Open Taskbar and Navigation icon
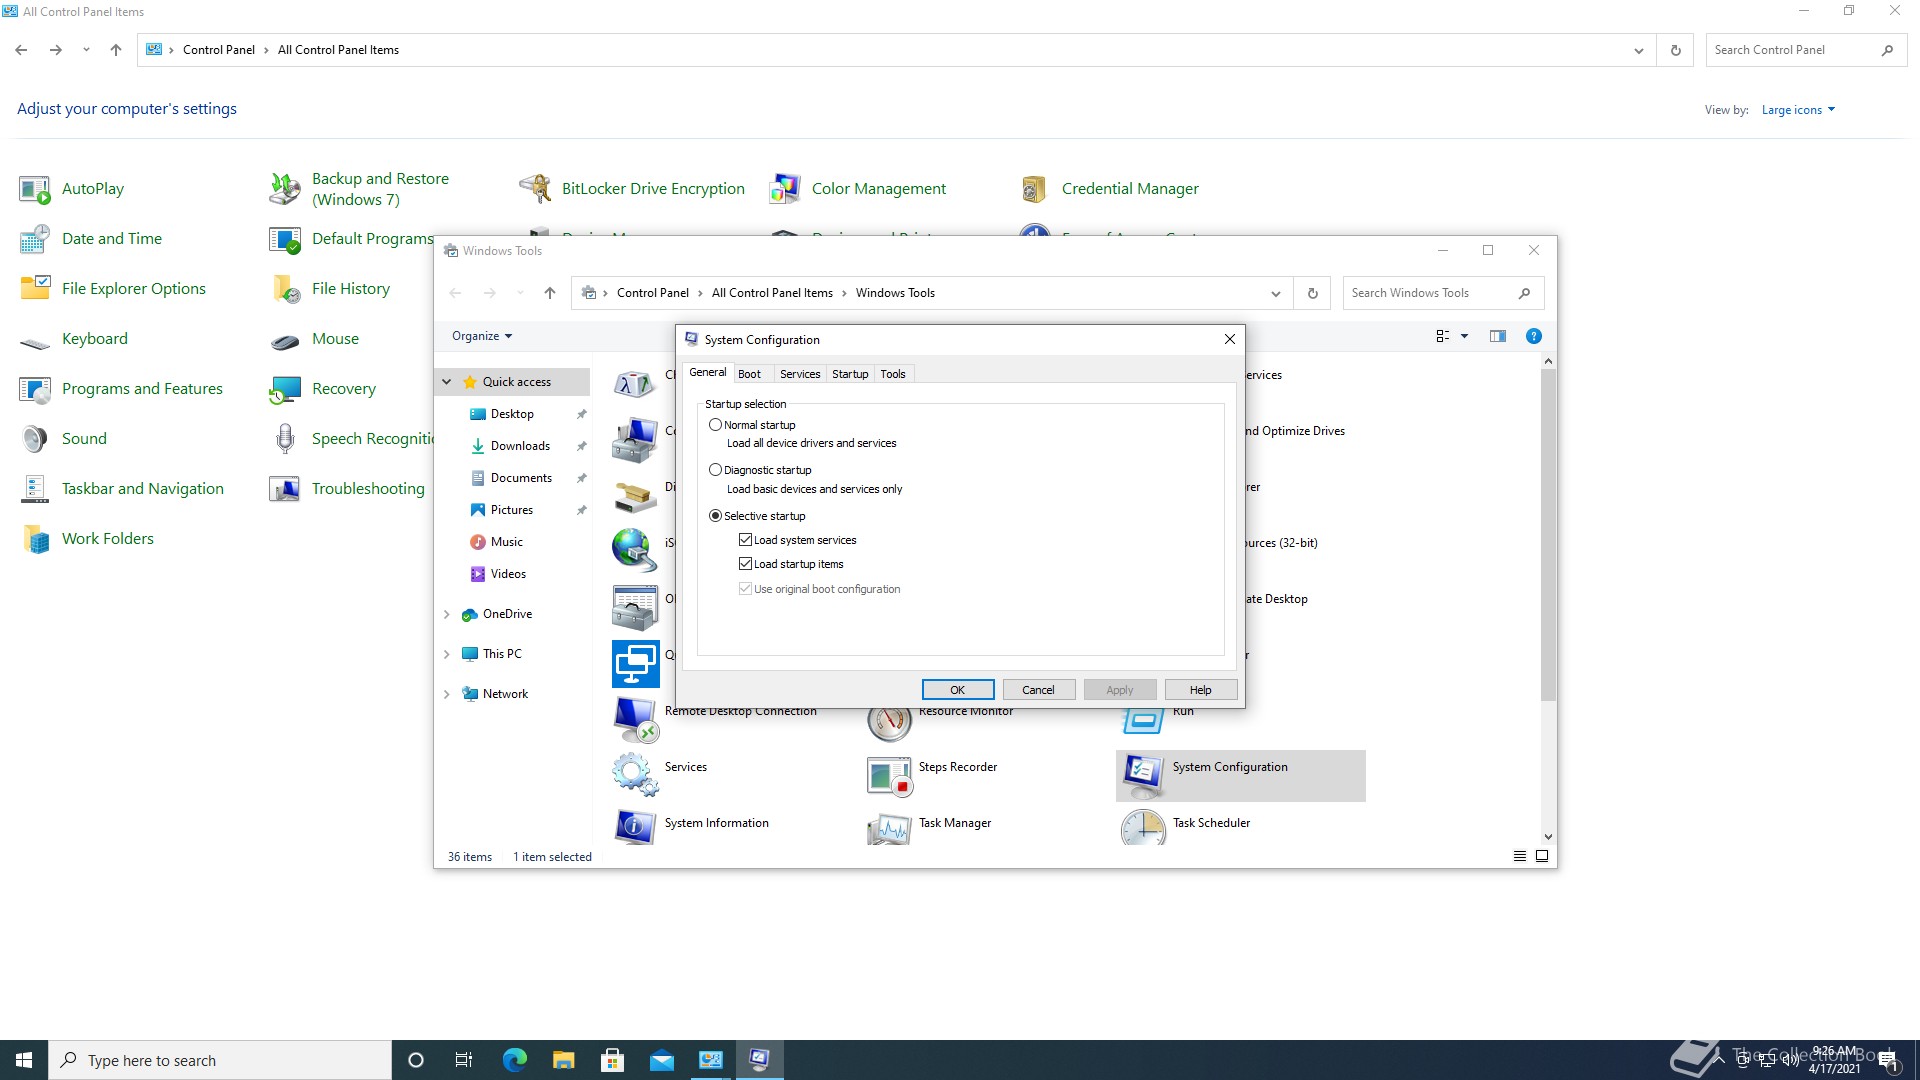 (35, 489)
